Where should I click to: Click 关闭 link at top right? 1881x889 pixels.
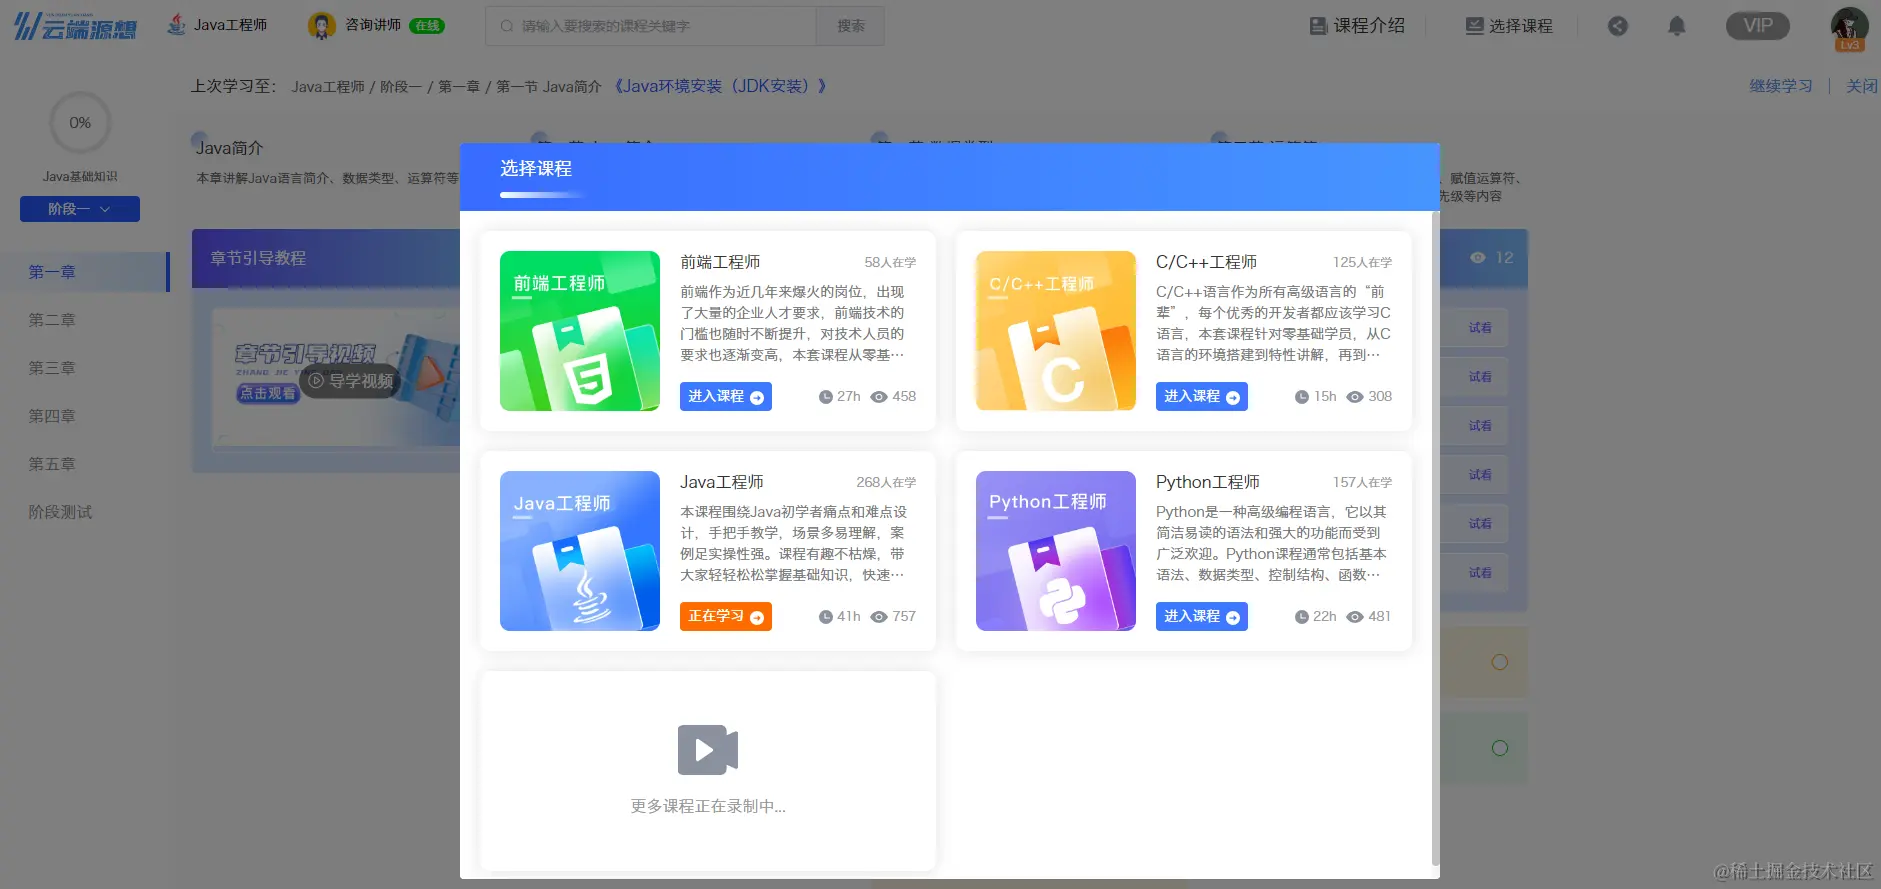point(1861,86)
